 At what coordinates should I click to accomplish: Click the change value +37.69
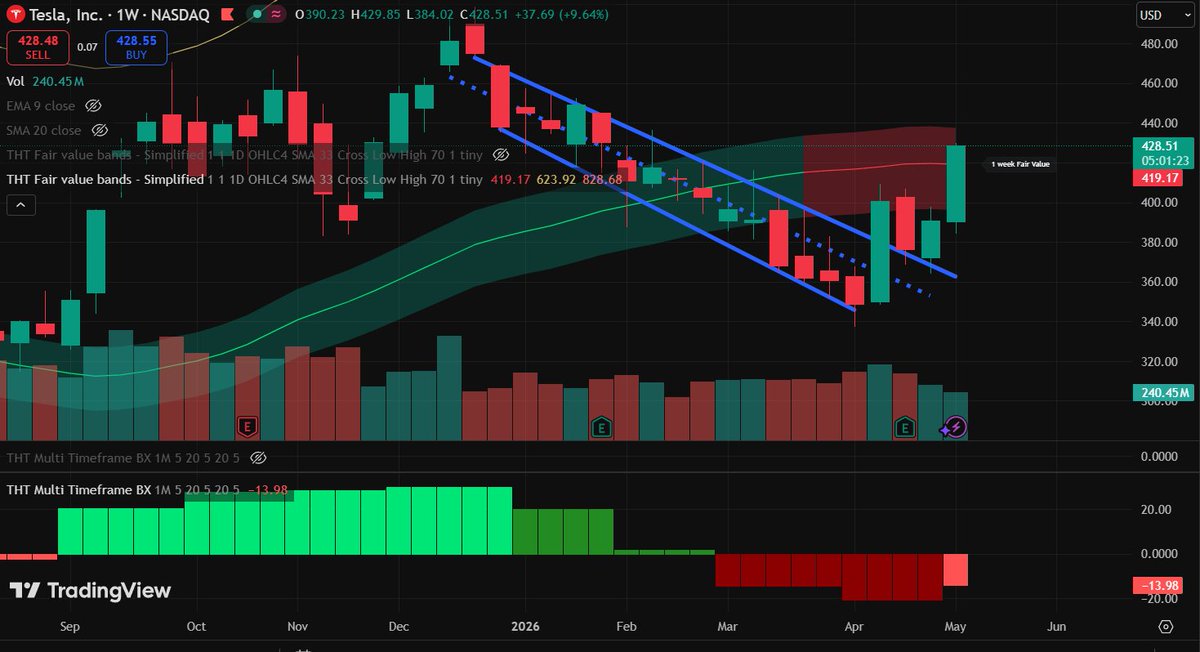coord(534,15)
